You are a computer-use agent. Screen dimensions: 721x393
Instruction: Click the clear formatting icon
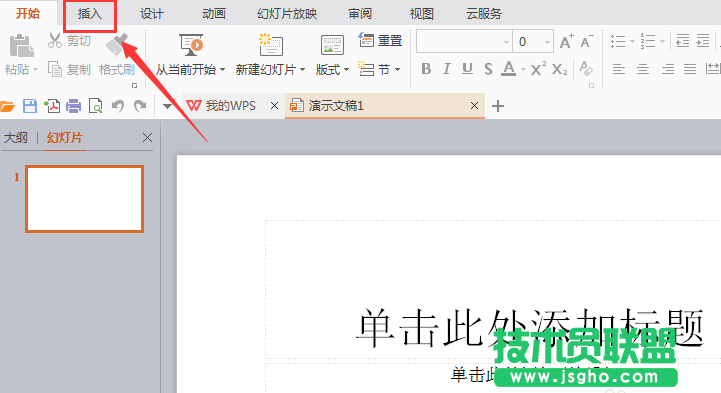pyautogui.click(x=585, y=68)
